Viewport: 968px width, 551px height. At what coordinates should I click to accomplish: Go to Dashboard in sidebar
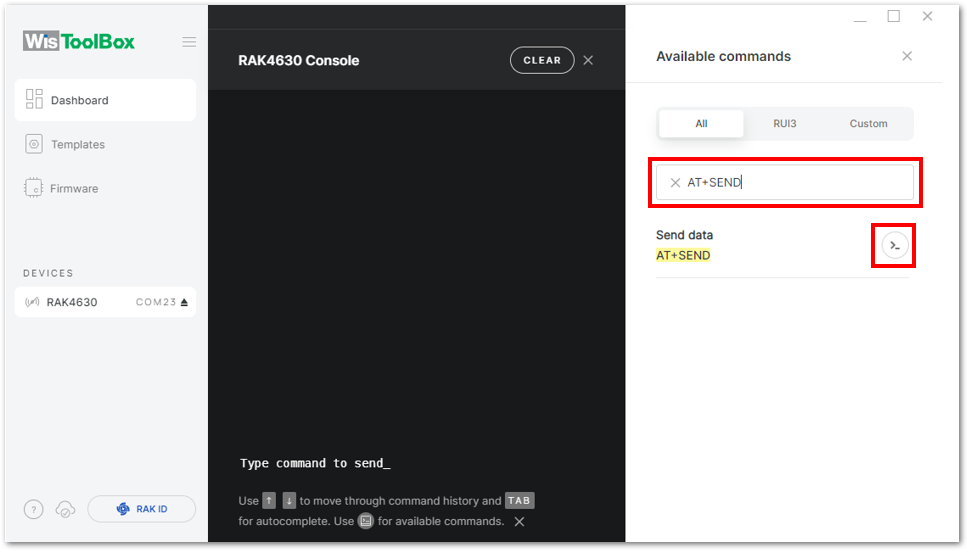coord(105,100)
